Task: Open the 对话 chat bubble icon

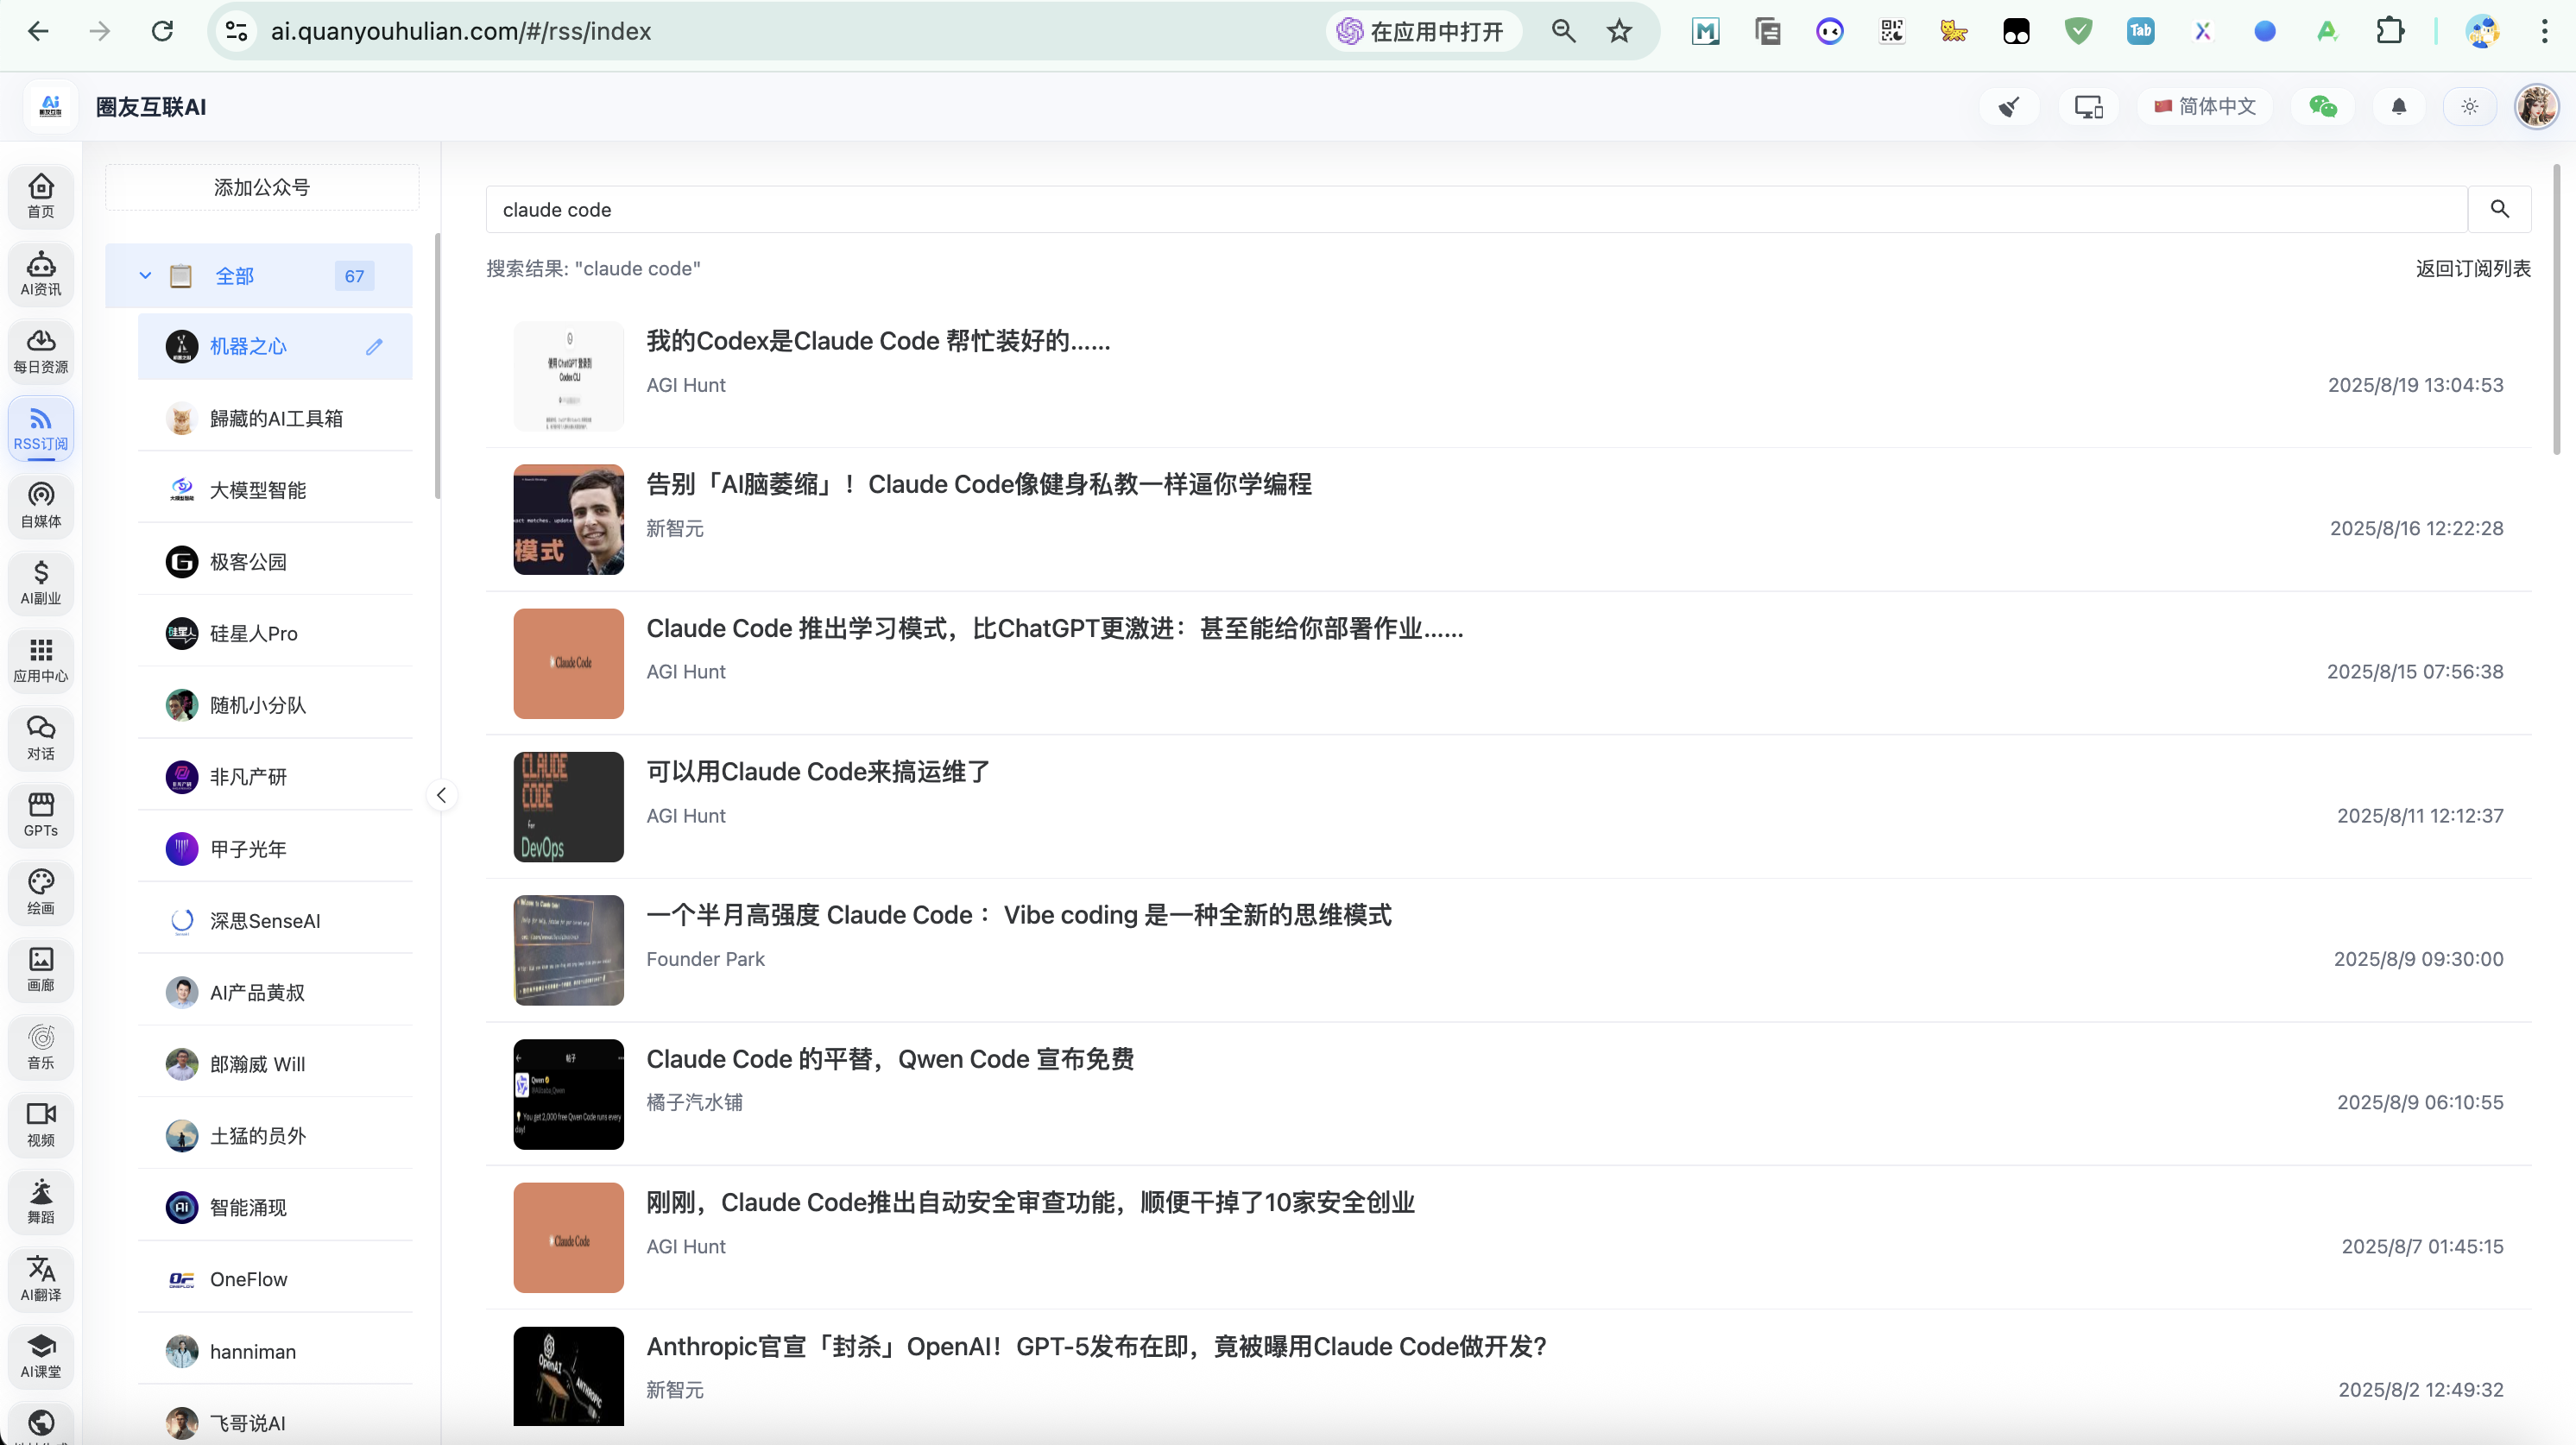Action: [x=41, y=737]
